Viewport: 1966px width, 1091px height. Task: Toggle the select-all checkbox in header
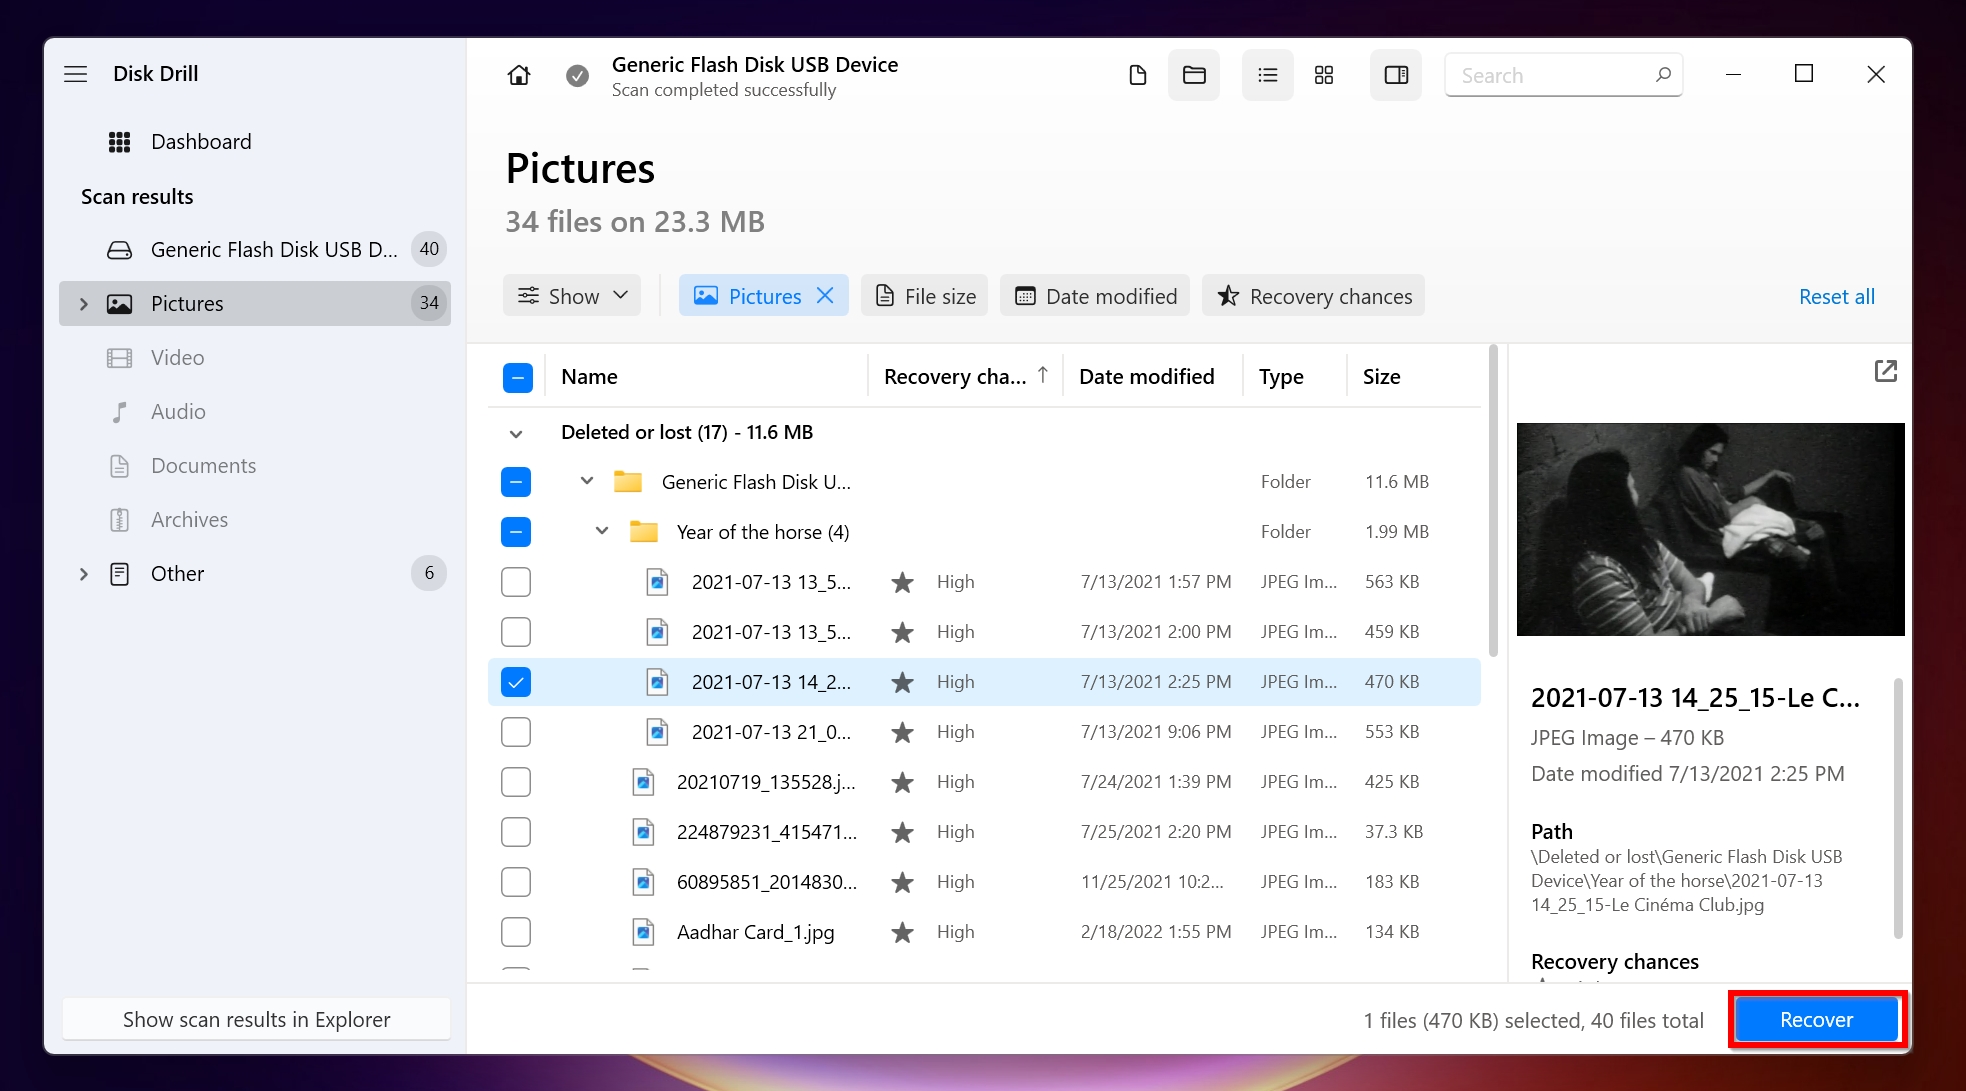click(517, 377)
